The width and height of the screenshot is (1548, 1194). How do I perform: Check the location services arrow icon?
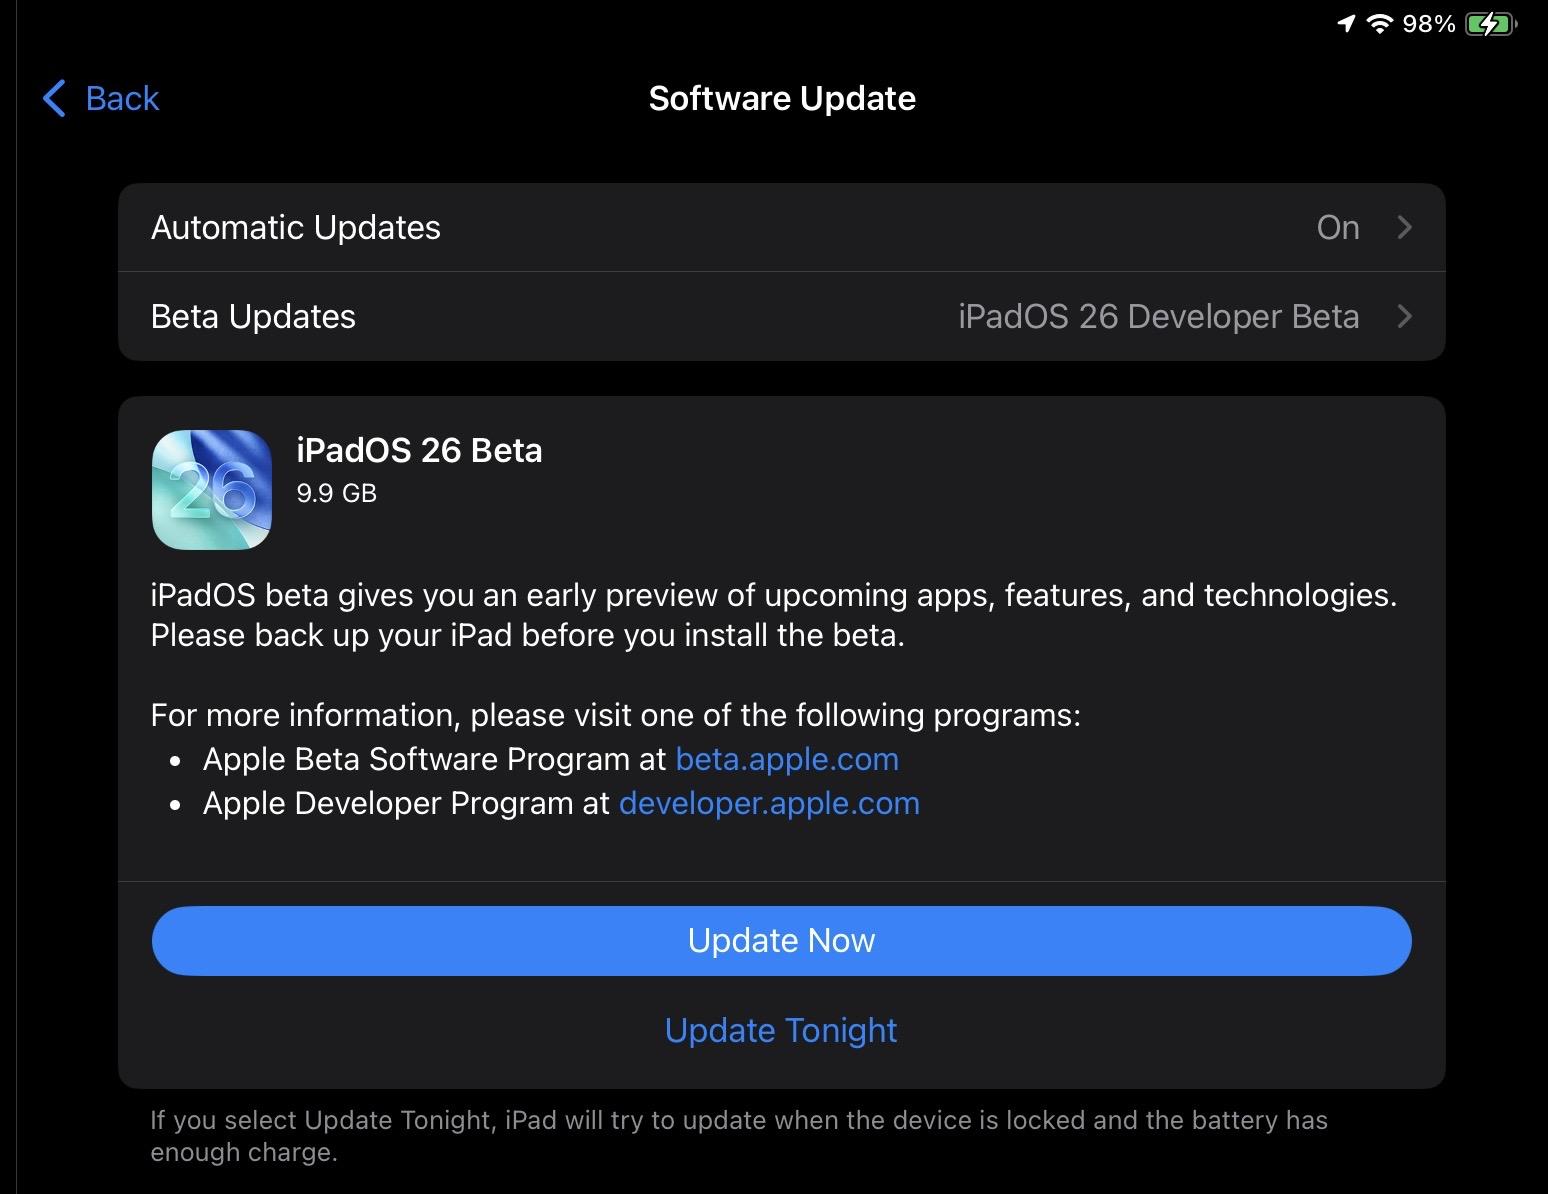pos(1346,24)
